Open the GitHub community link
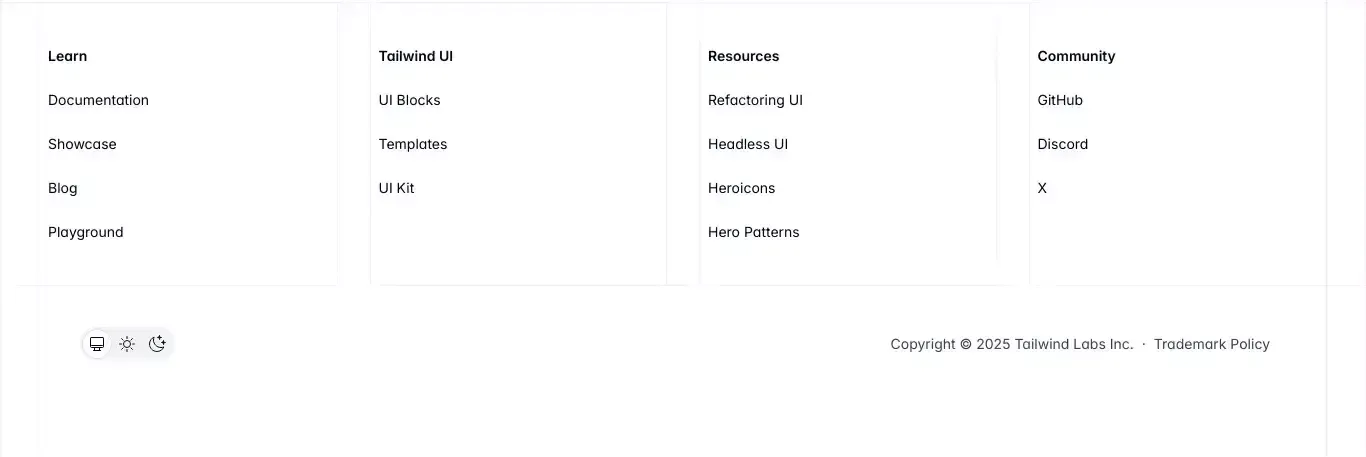1366x457 pixels. pyautogui.click(x=1060, y=100)
